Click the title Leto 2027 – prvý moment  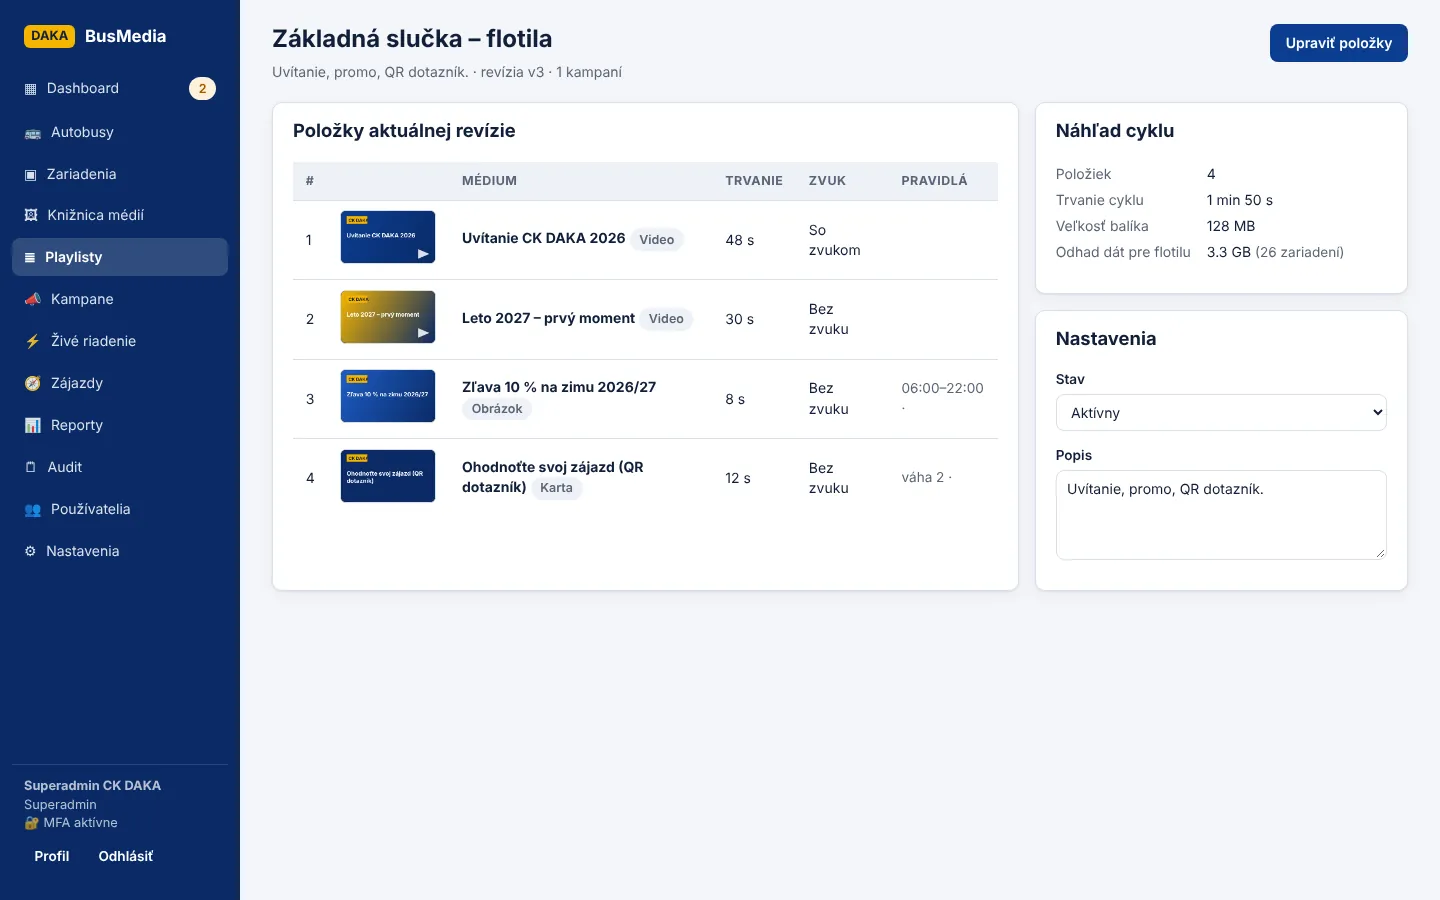tap(548, 318)
